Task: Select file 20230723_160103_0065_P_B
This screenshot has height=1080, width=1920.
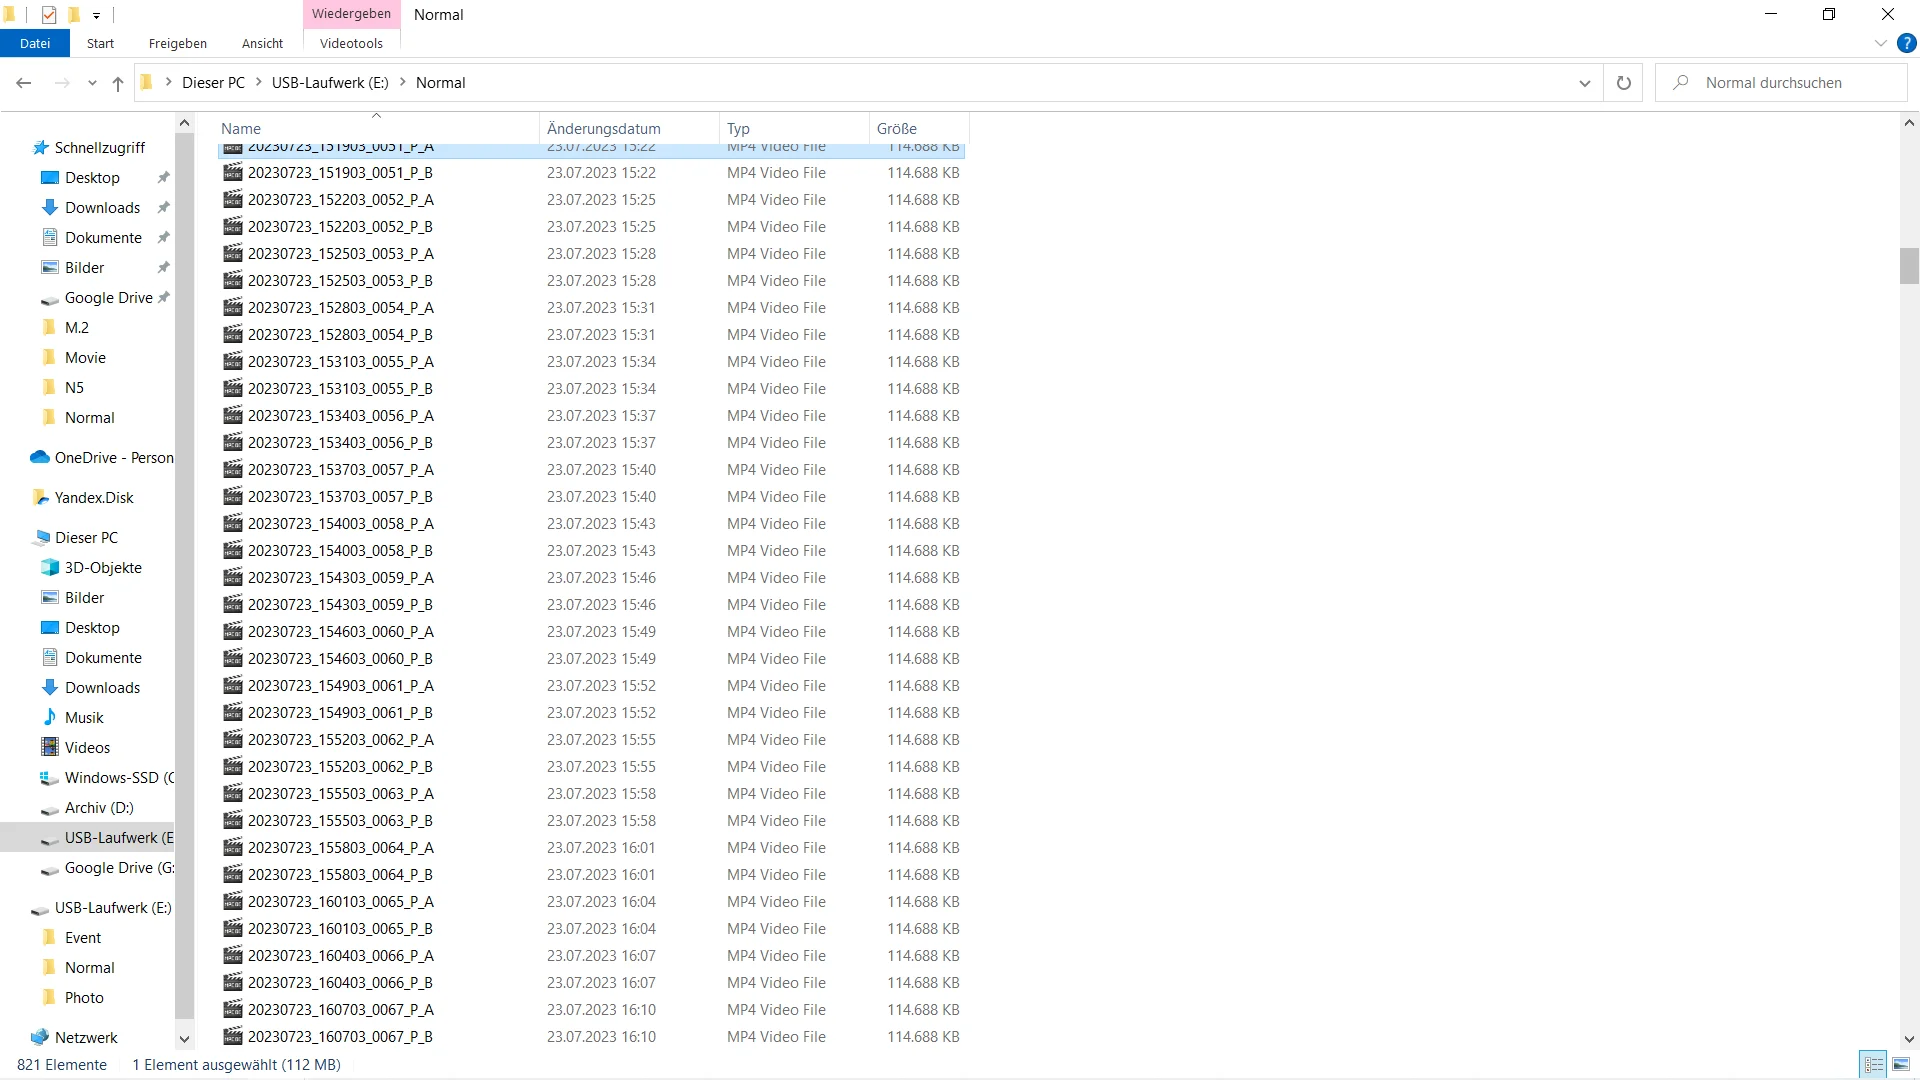Action: tap(592, 928)
